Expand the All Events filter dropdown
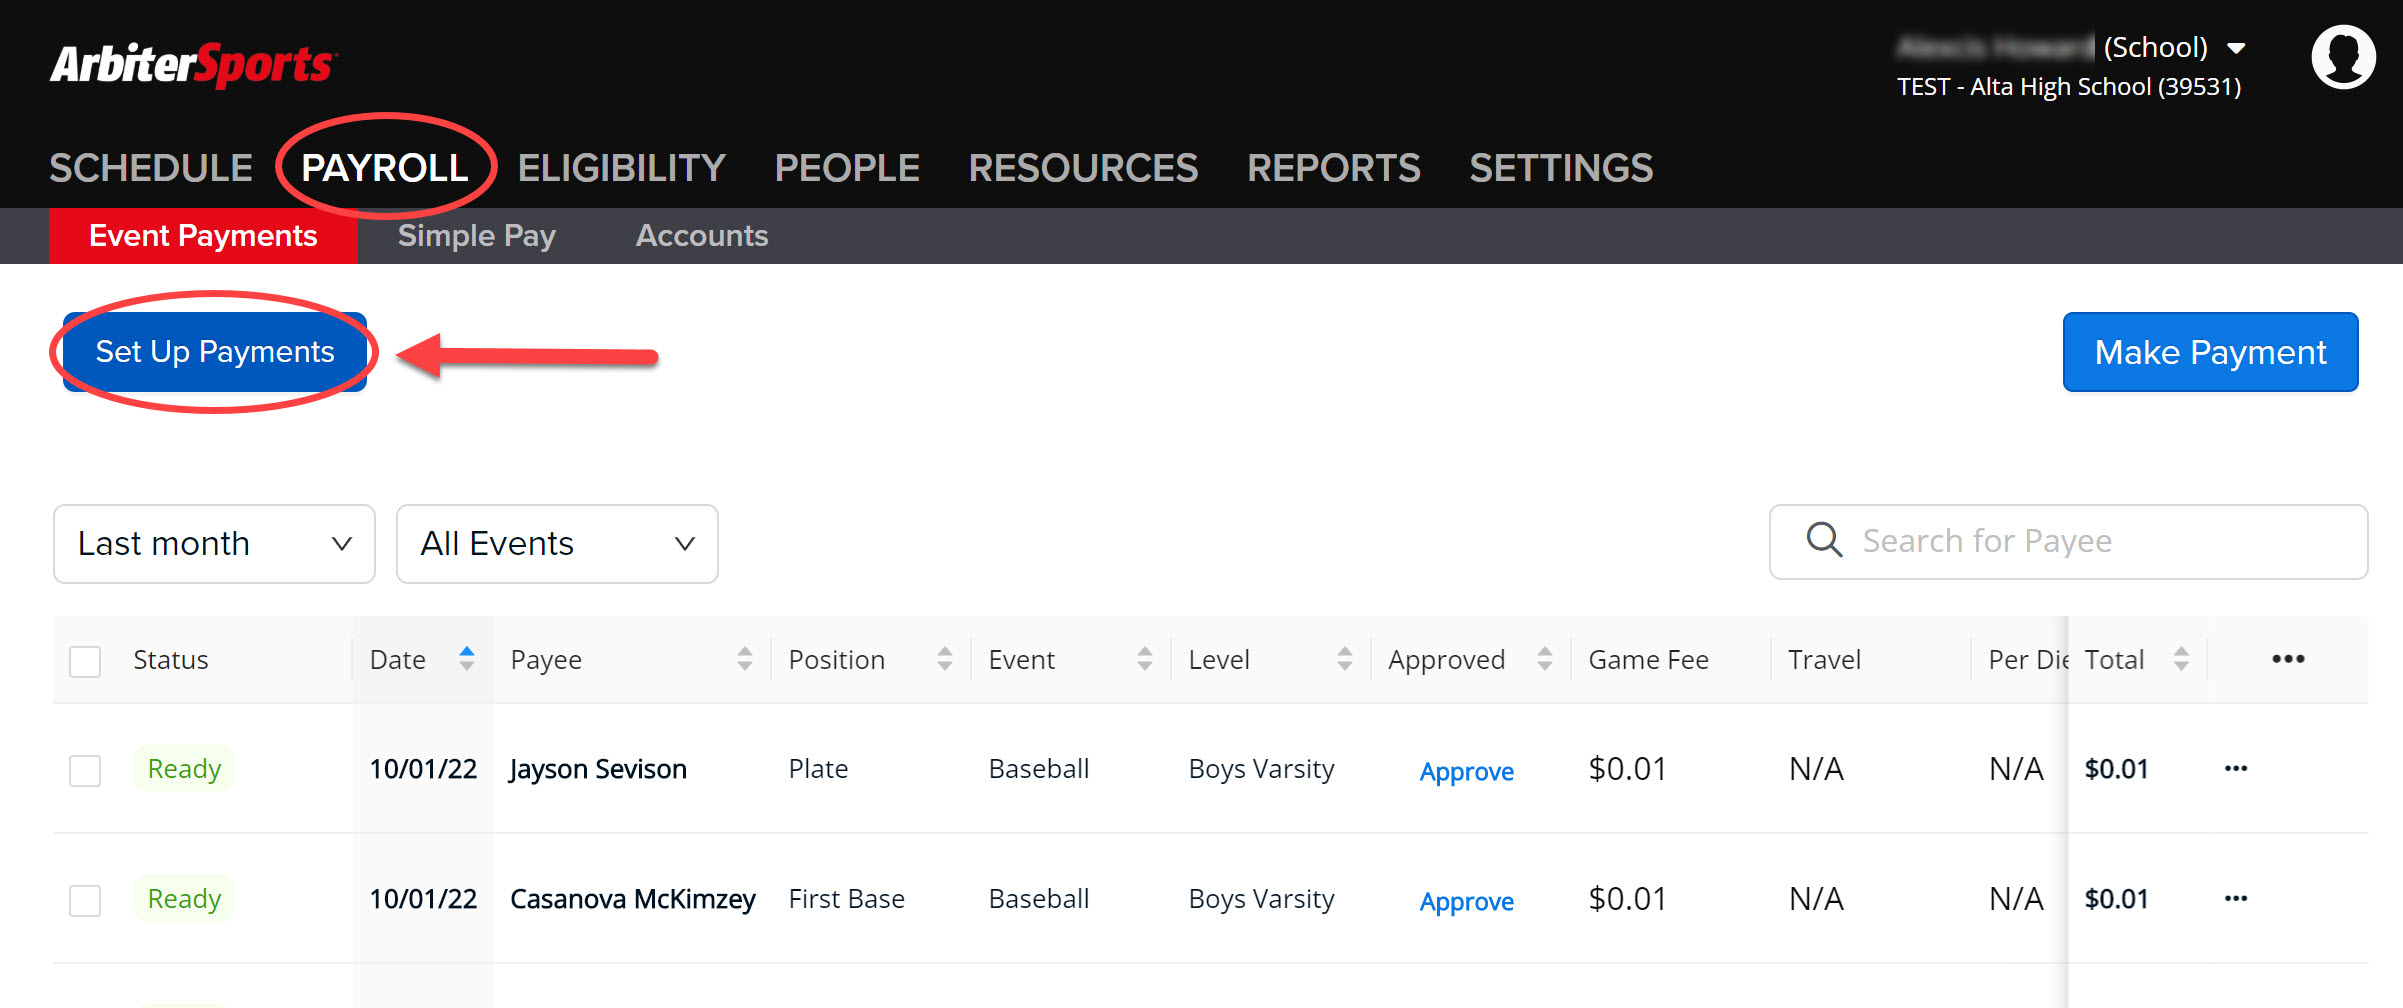Viewport: 2403px width, 1008px height. click(557, 544)
